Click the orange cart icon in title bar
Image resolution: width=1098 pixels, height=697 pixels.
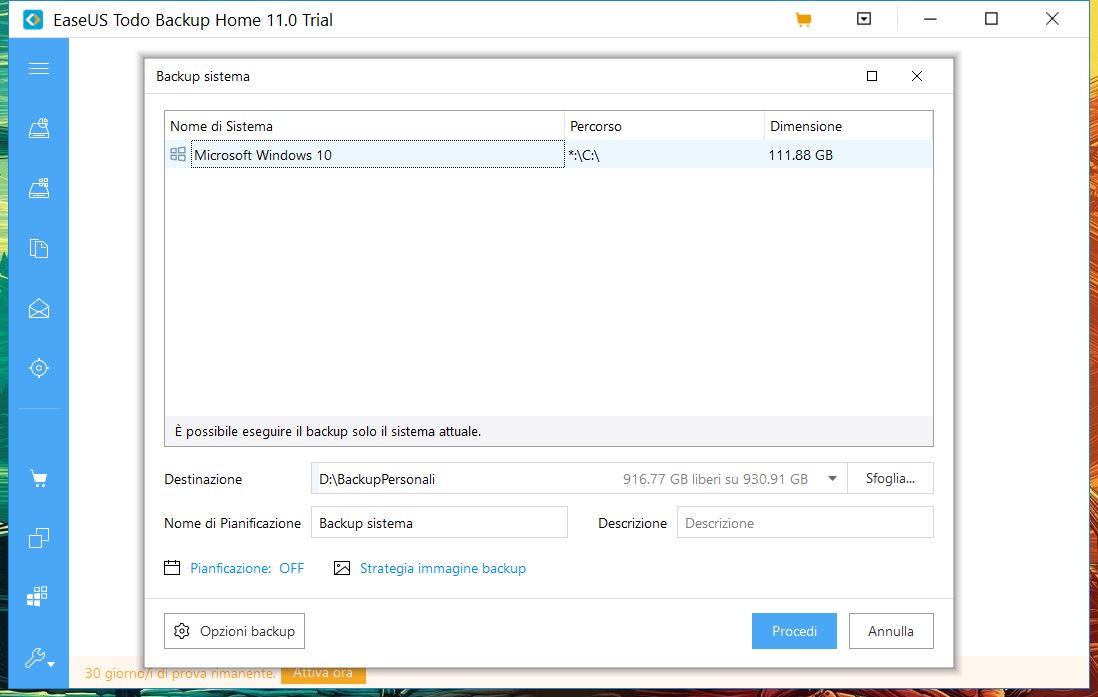(x=803, y=20)
